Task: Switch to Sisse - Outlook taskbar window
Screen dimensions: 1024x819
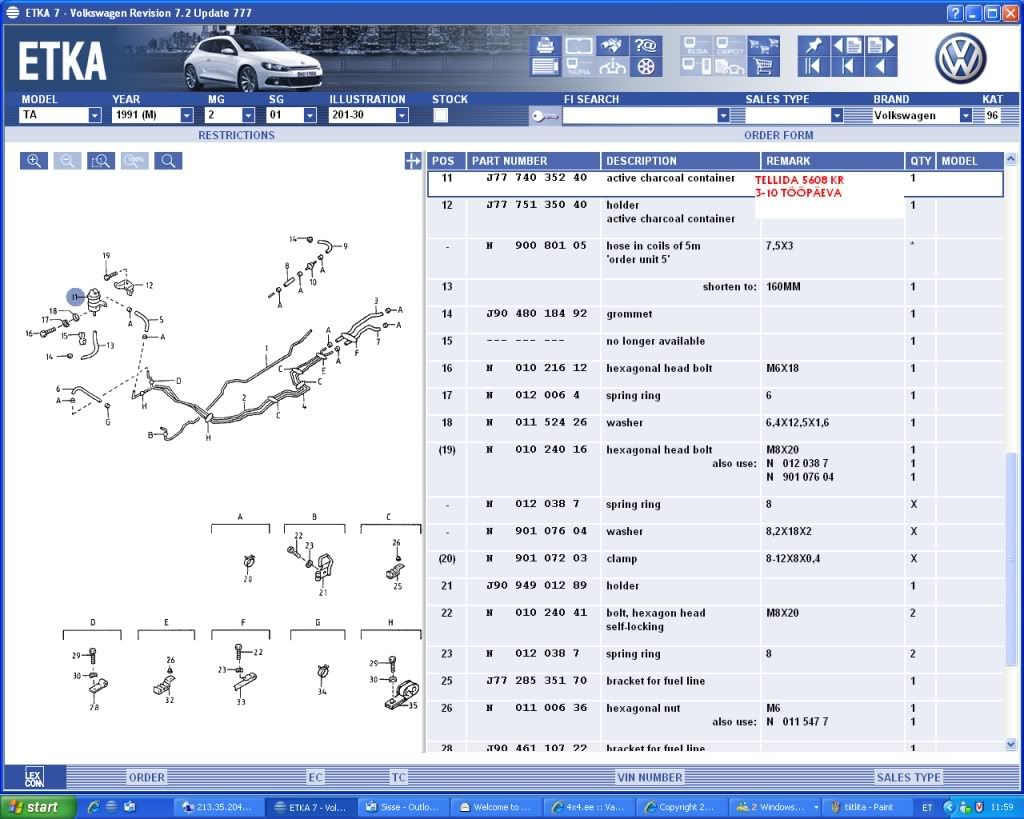Action: pos(404,807)
